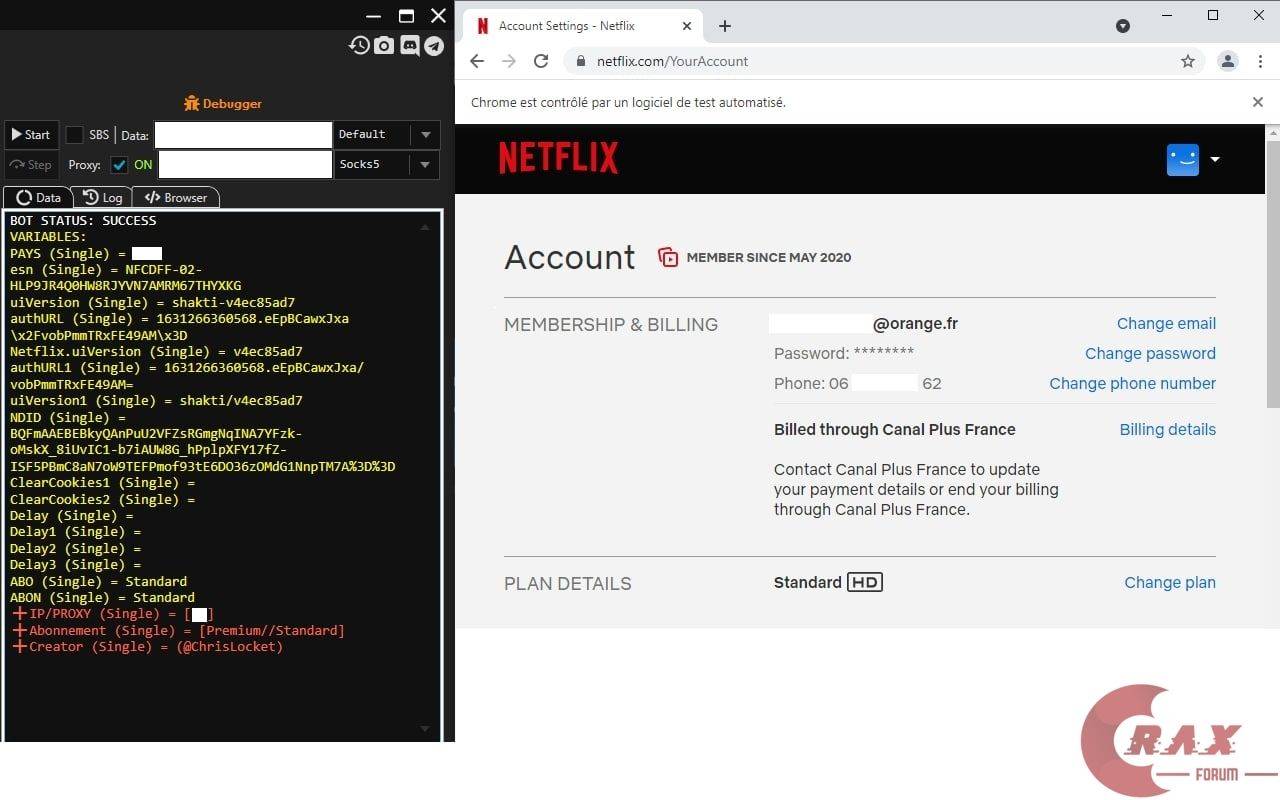Click the up arrow of debugger output scrollbar
Viewport: 1280px width, 800px height.
point(425,227)
